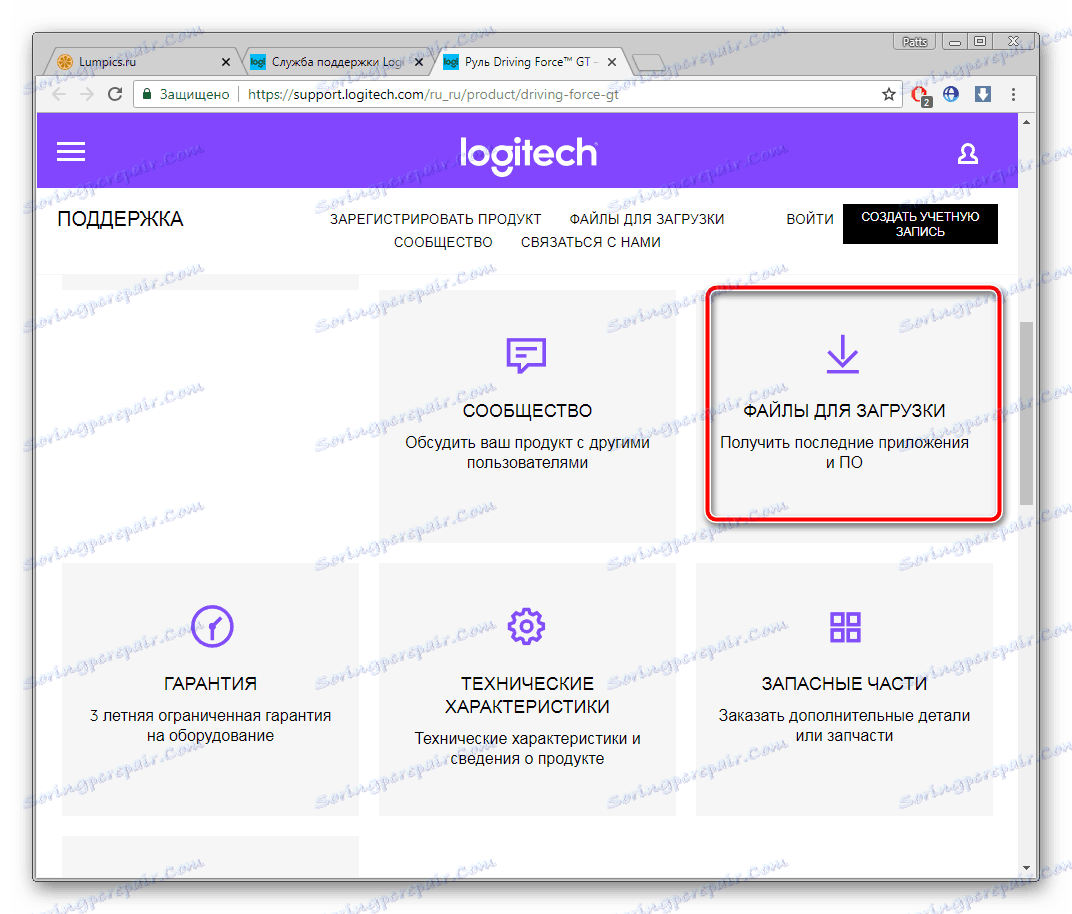Screen dimensions: 1072x914
Task: Click the СОЗДАТЬ УЧЕТНУЮ ЗАПИСЬ button
Action: tap(920, 224)
